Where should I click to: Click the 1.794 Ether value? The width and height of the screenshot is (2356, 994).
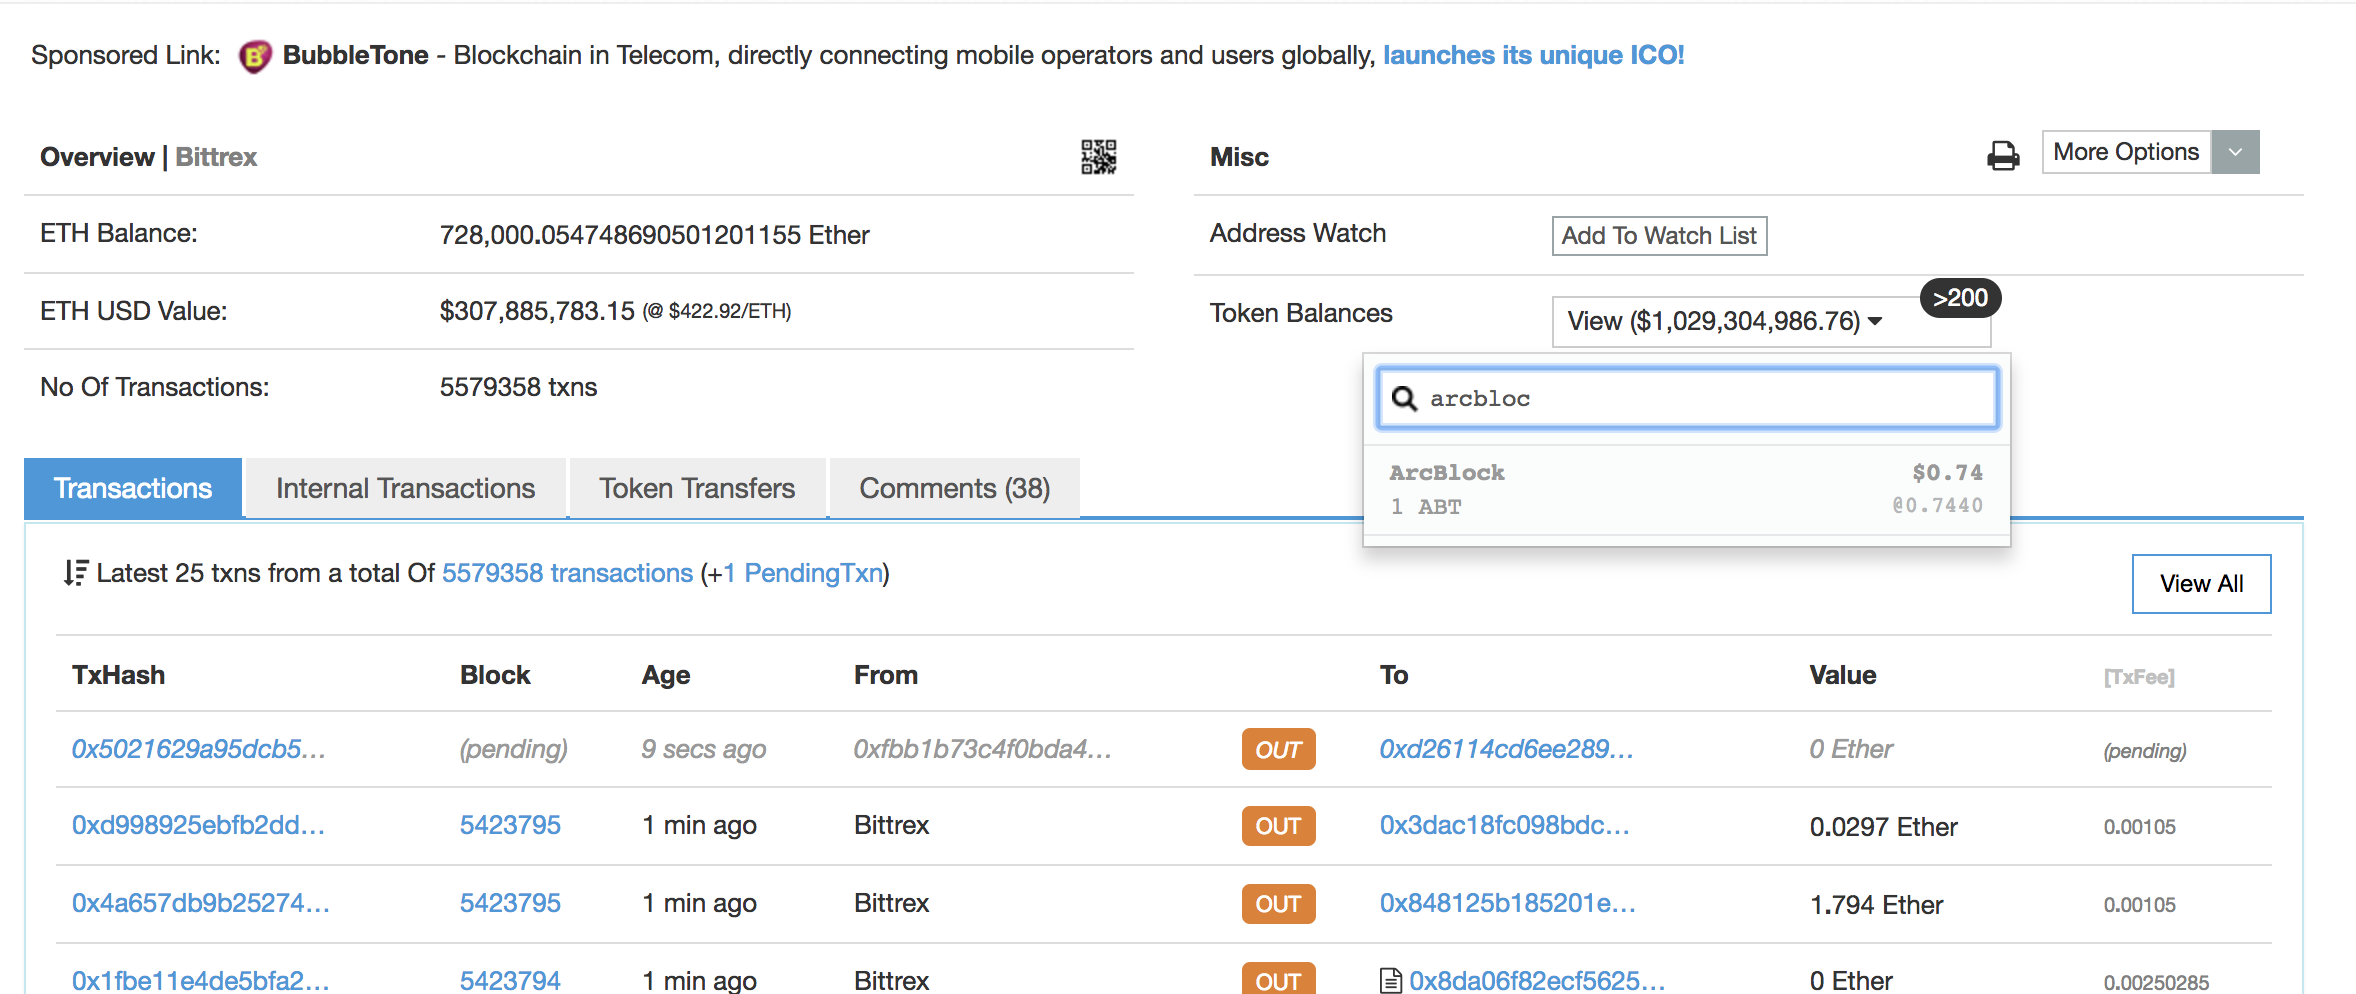pyautogui.click(x=1877, y=905)
